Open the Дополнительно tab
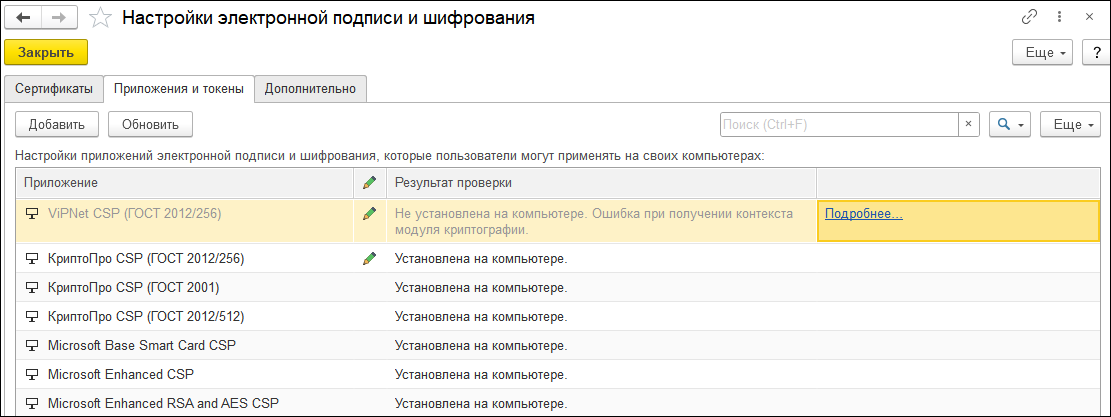This screenshot has width=1111, height=417. pos(310,89)
